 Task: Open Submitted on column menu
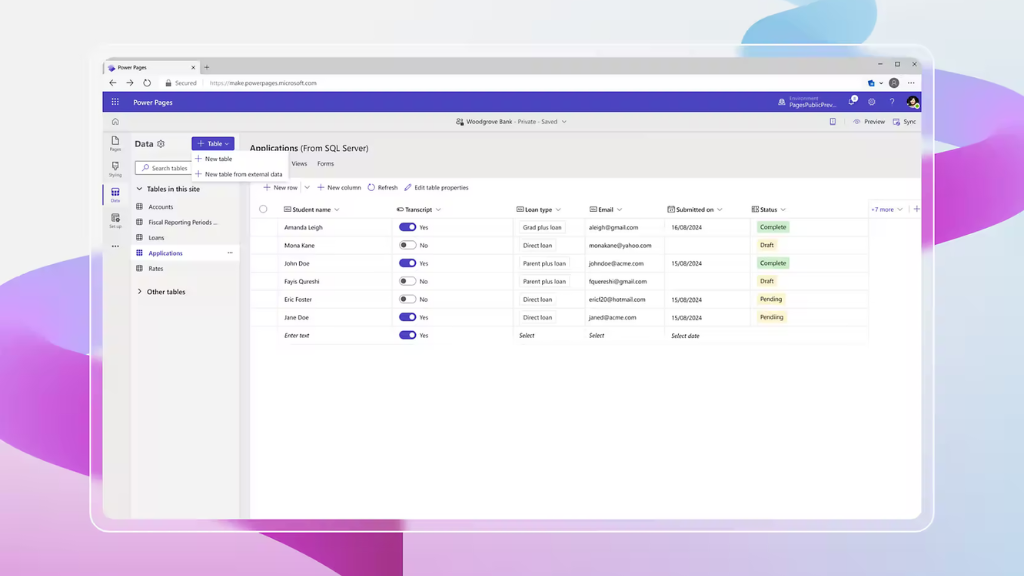pyautogui.click(x=720, y=210)
